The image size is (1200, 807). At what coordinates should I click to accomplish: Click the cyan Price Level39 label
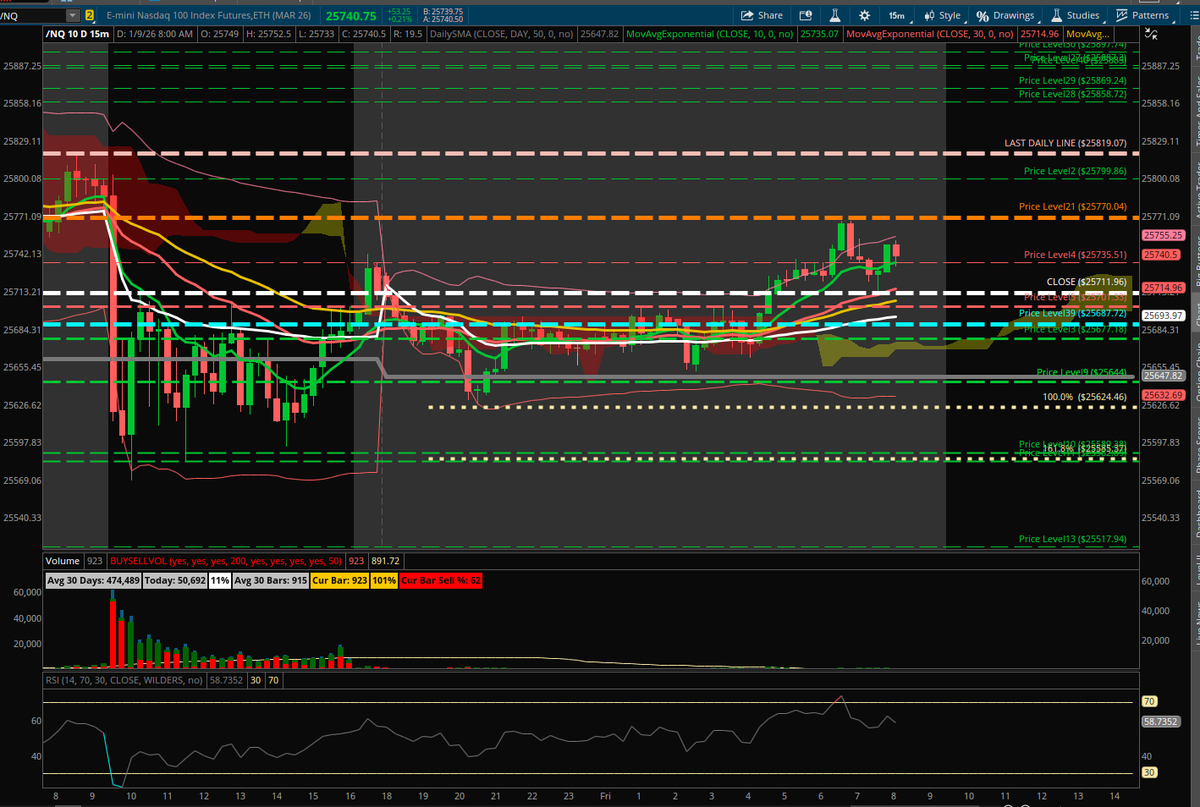(1073, 313)
